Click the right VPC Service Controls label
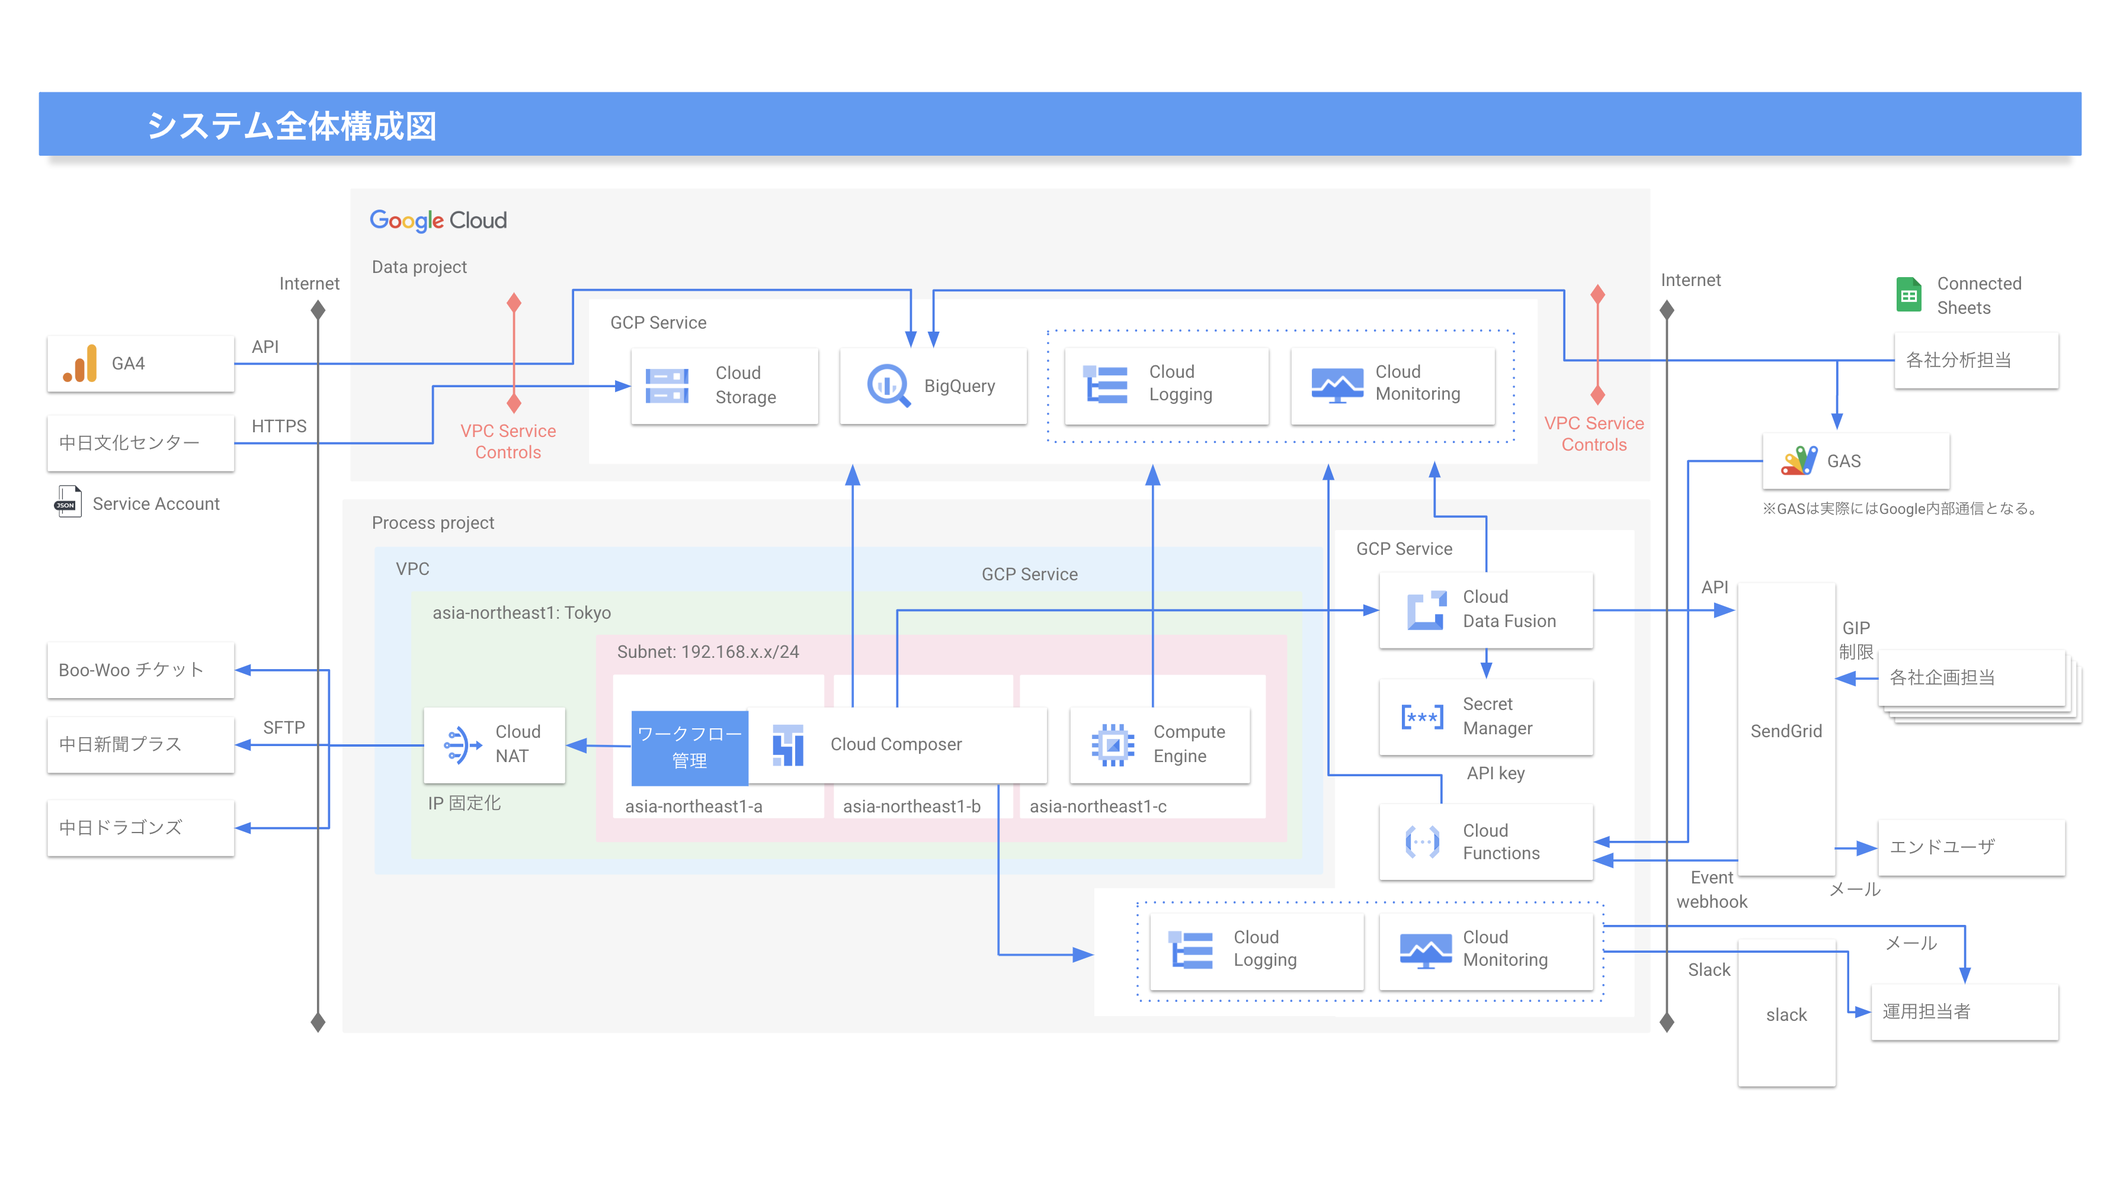This screenshot has width=2120, height=1189. (x=1594, y=434)
